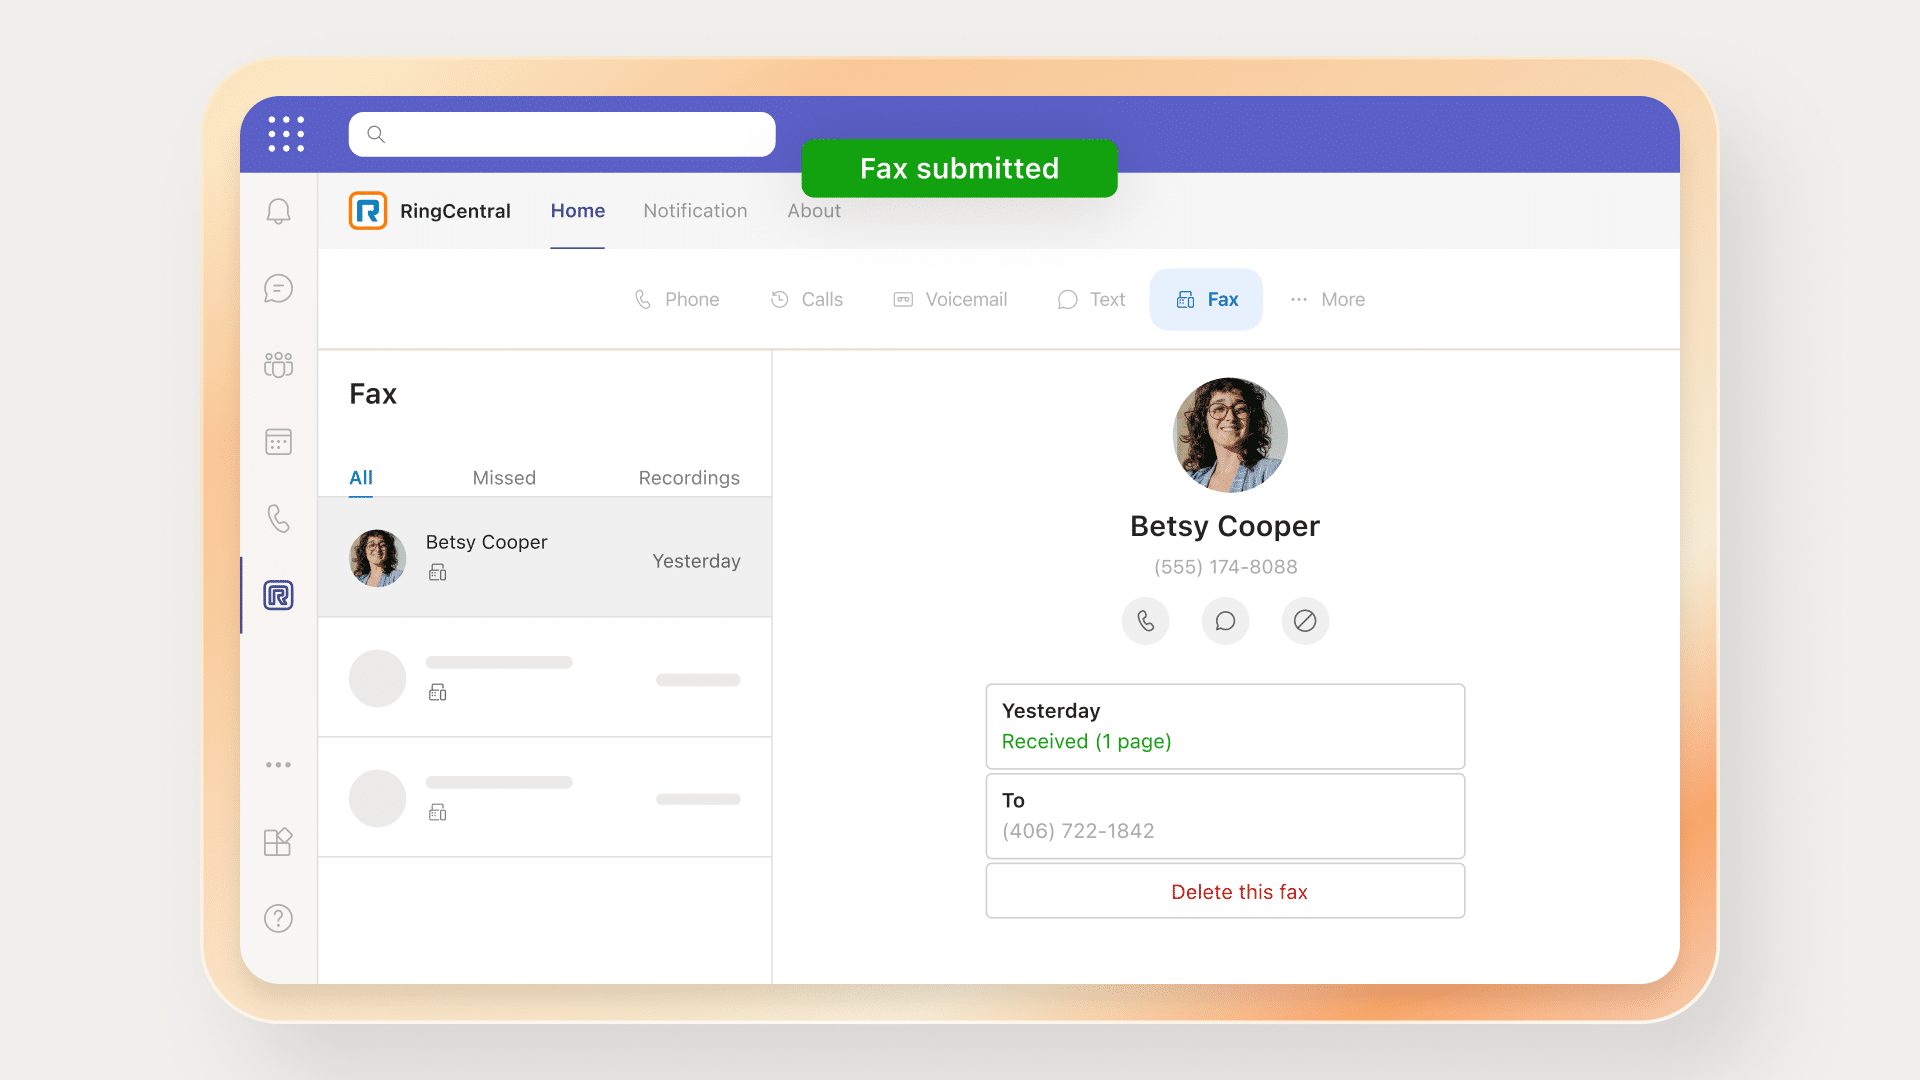Screen dimensions: 1920x1080
Task: Click the RingCentral app icon in sidebar
Action: click(x=280, y=595)
